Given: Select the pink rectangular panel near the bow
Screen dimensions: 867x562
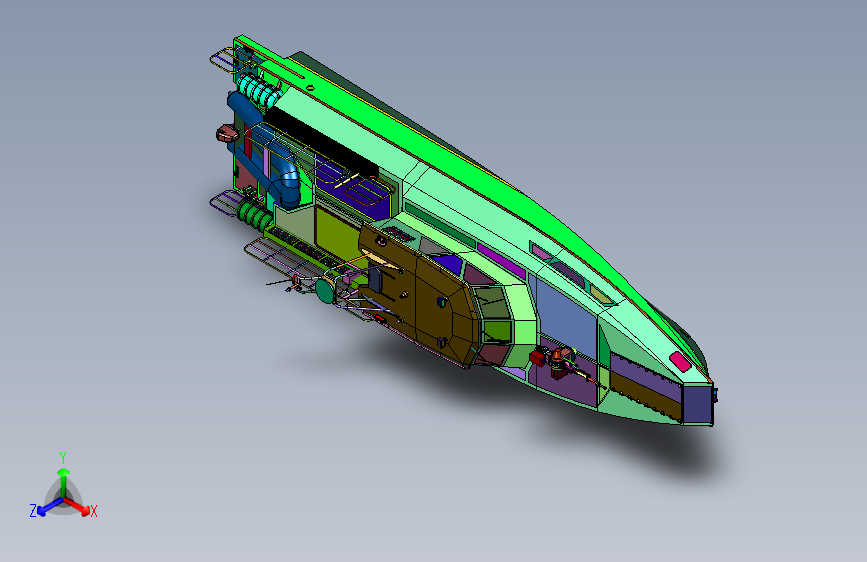Looking at the screenshot, I should click(x=680, y=361).
